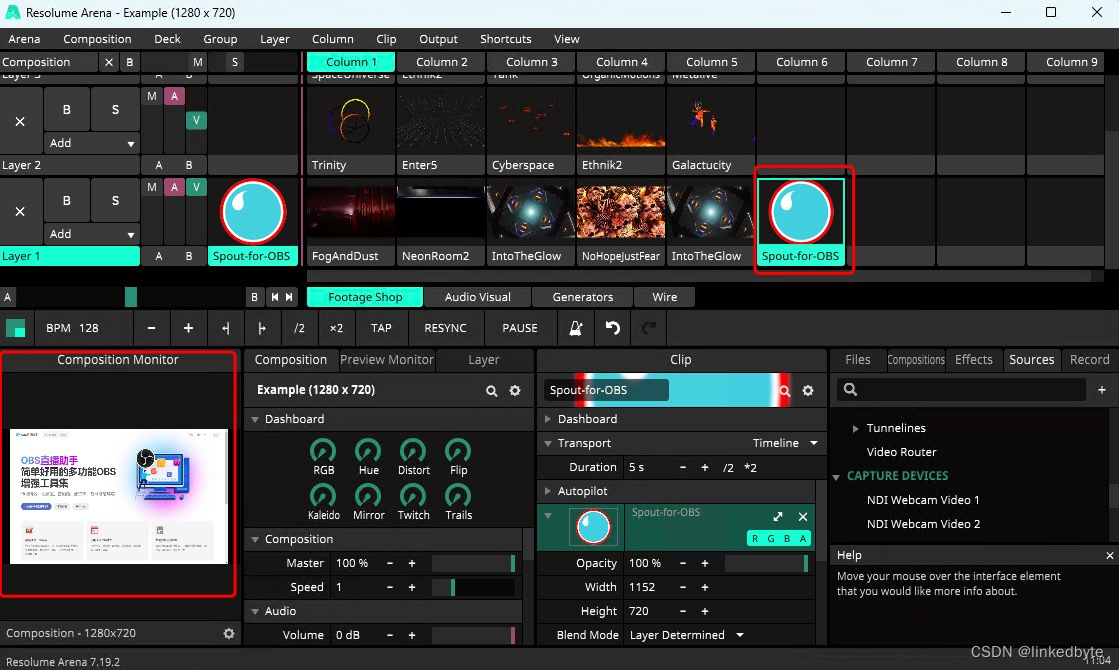Open the composition panel settings gear

[x=515, y=390]
